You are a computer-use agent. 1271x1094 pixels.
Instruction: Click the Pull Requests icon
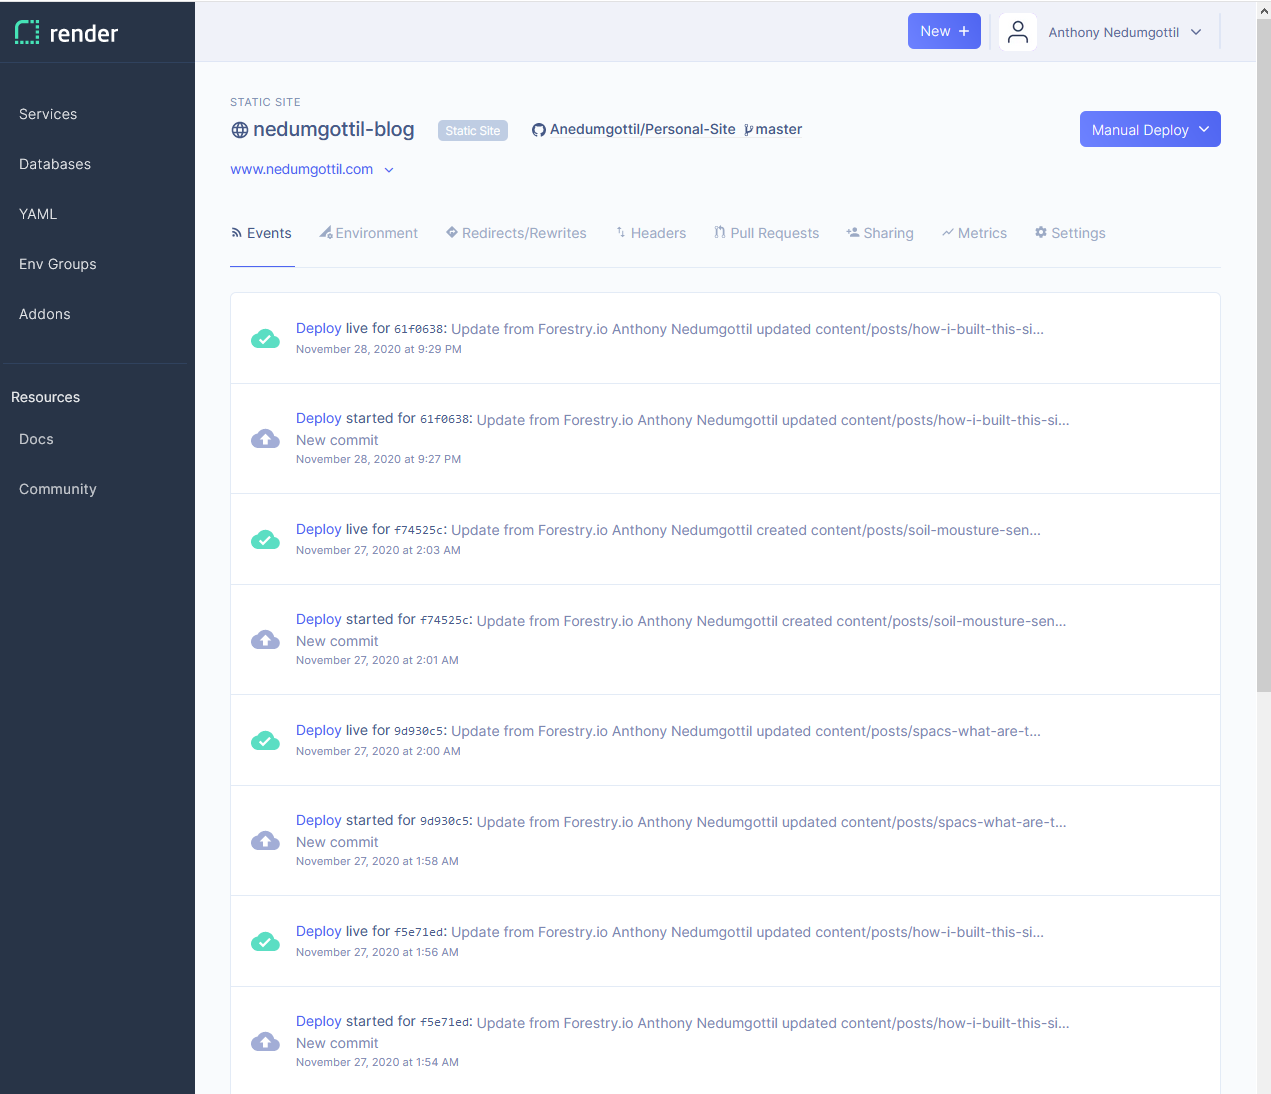[720, 232]
